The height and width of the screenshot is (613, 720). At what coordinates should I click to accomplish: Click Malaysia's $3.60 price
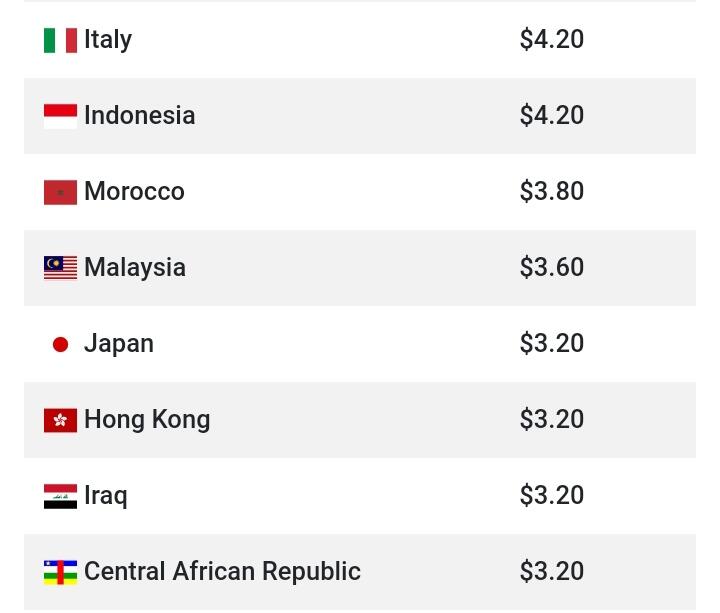[x=552, y=267]
